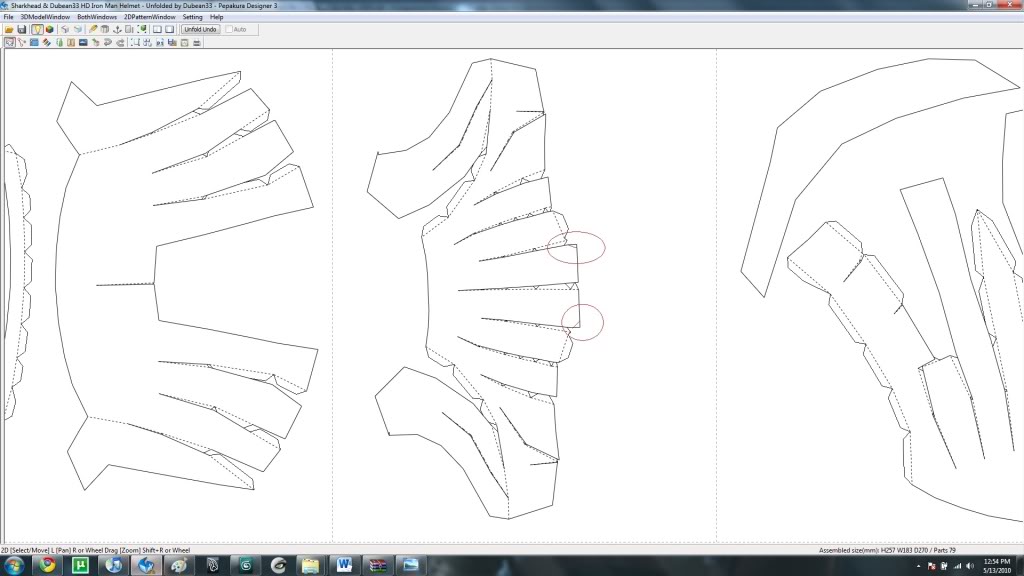Viewport: 1024px width, 576px height.
Task: Click the dashed rectangle selection icon
Action: [x=135, y=42]
